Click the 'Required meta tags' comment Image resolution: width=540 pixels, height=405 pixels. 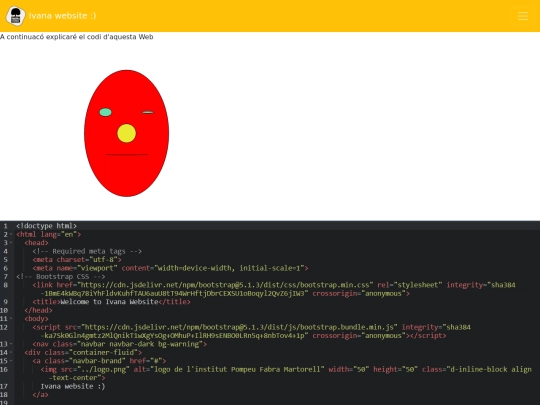87,251
